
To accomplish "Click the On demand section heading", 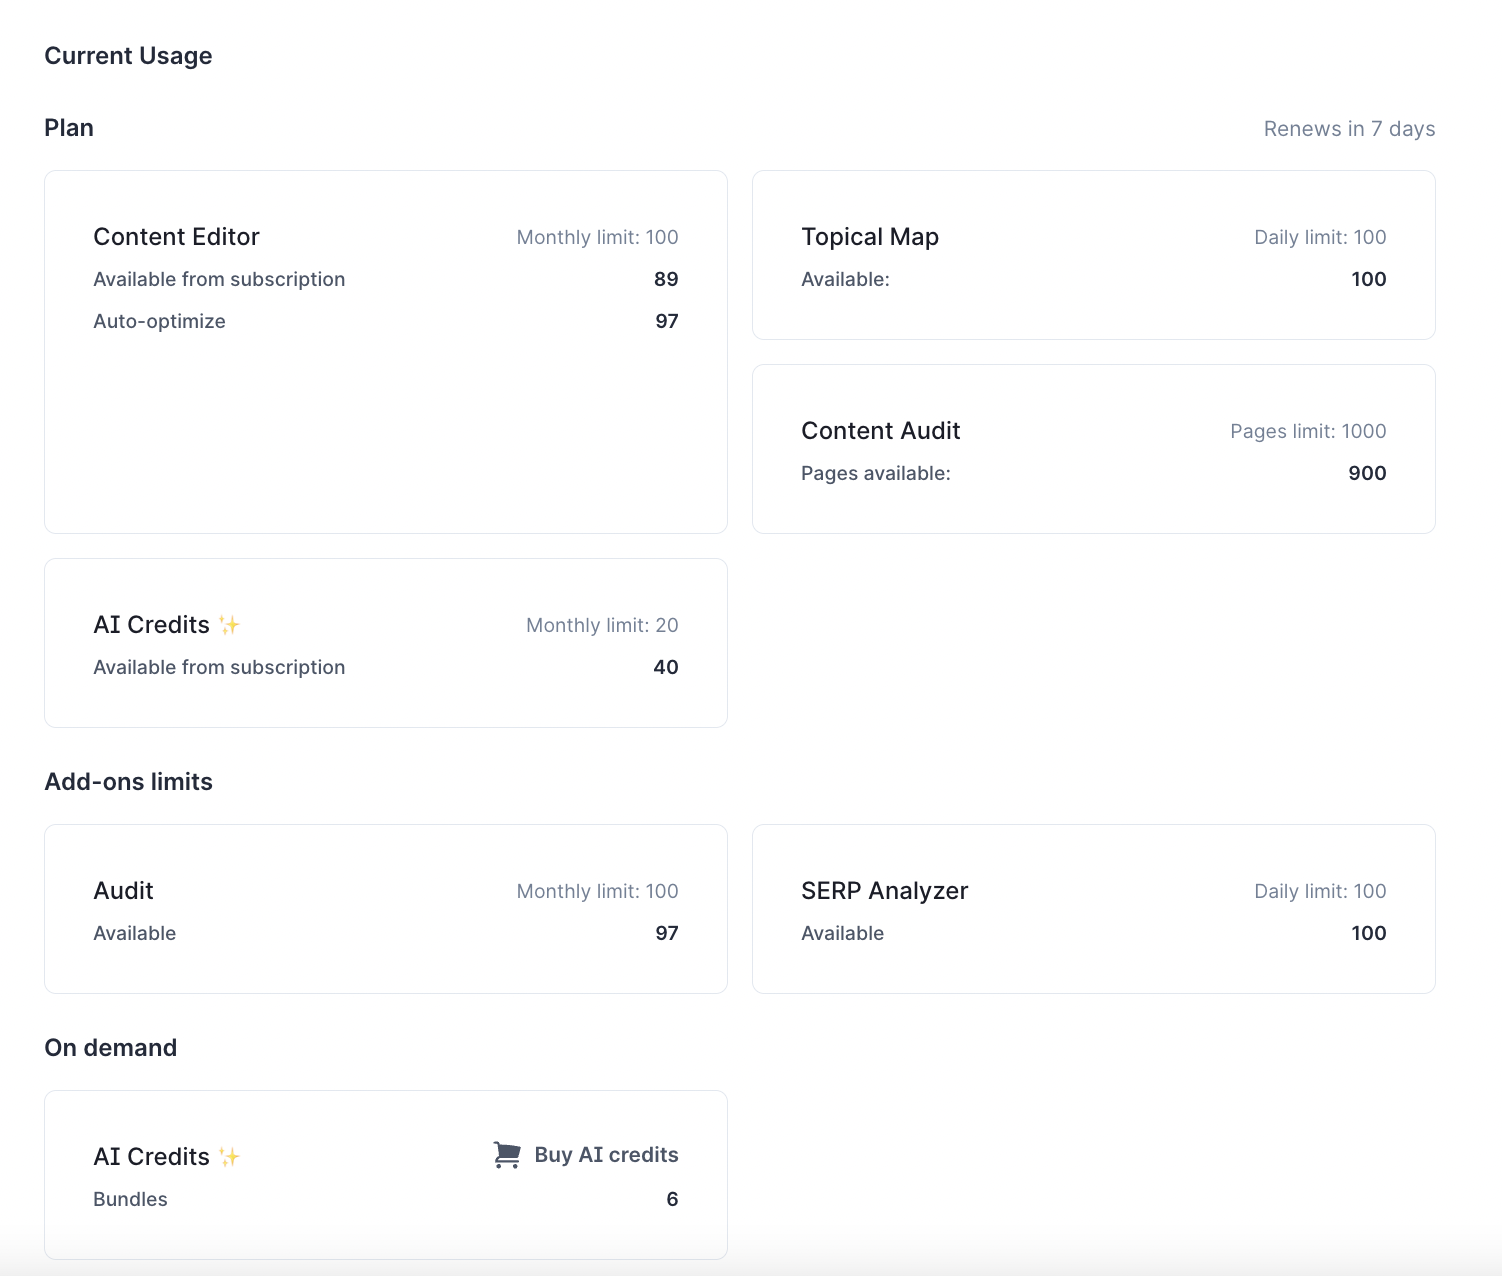I will tap(110, 1048).
